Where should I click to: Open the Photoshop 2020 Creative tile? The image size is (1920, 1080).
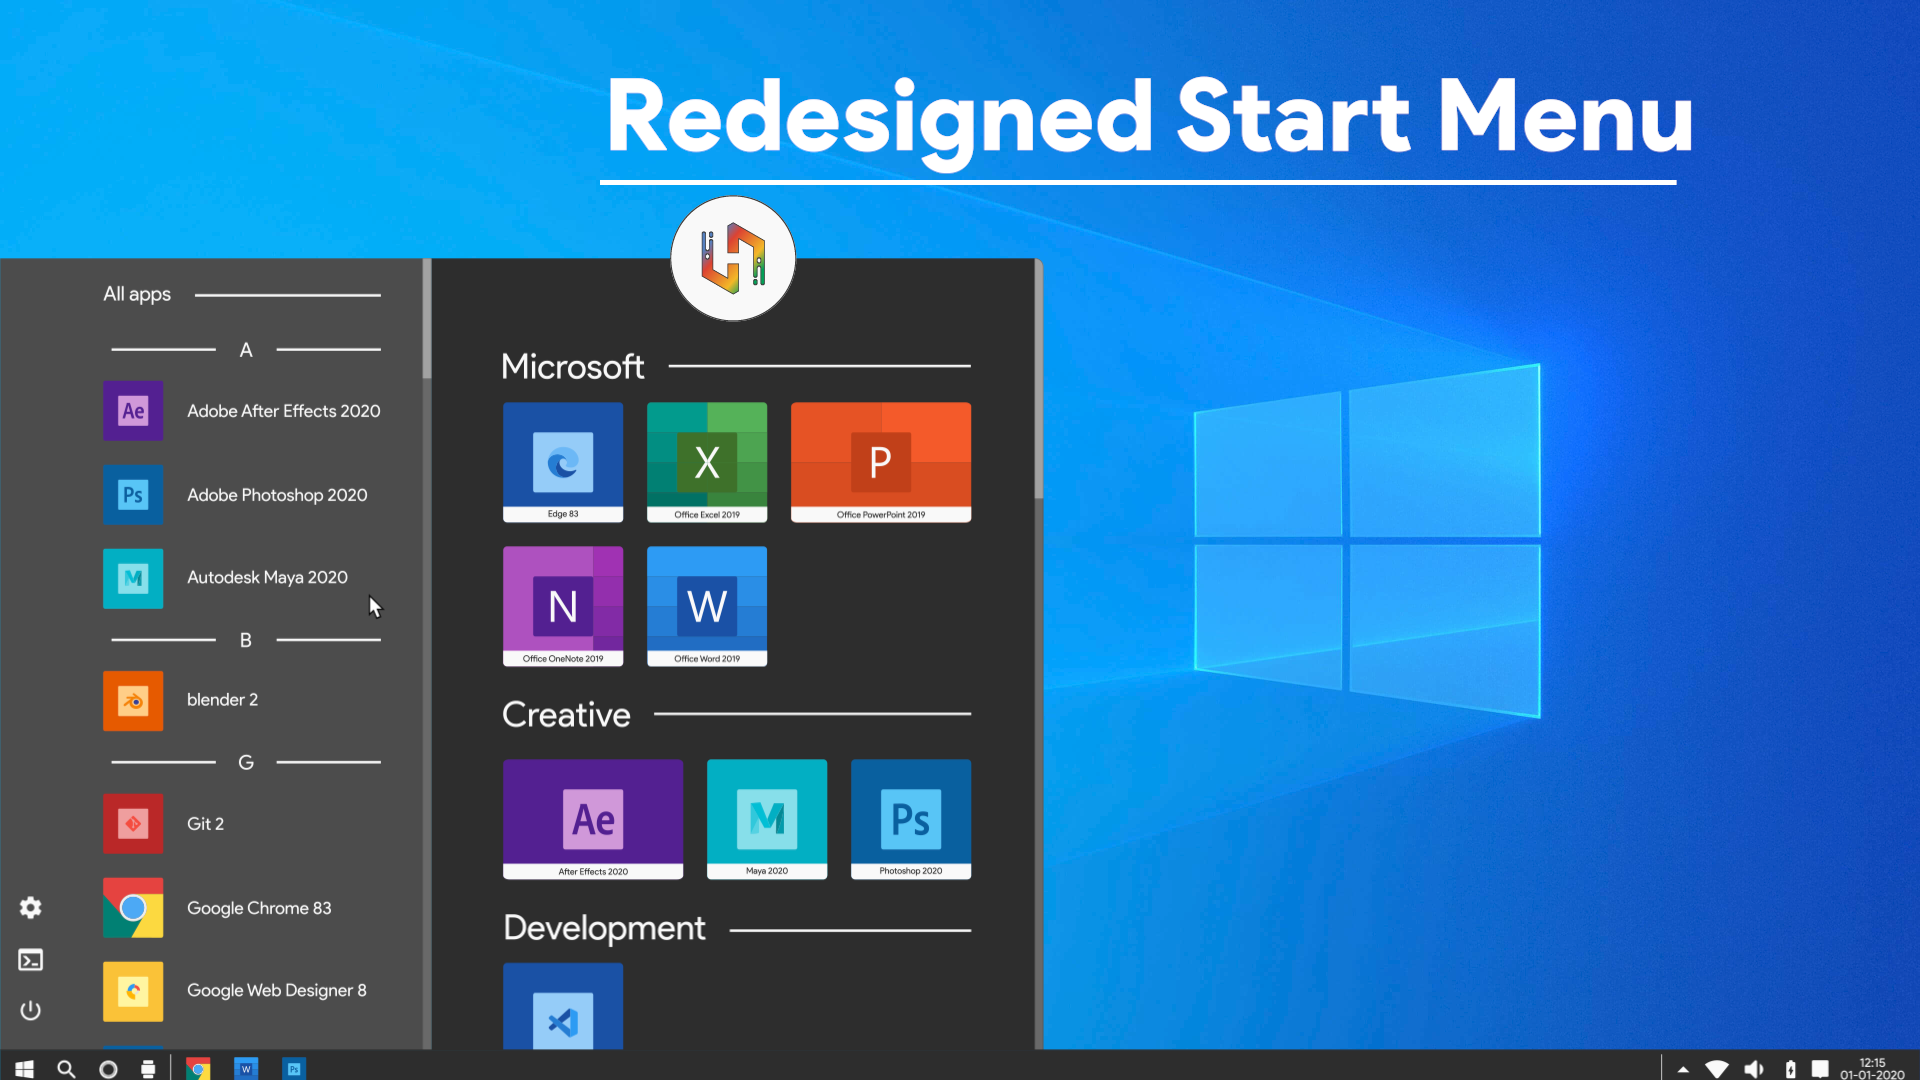coord(911,819)
